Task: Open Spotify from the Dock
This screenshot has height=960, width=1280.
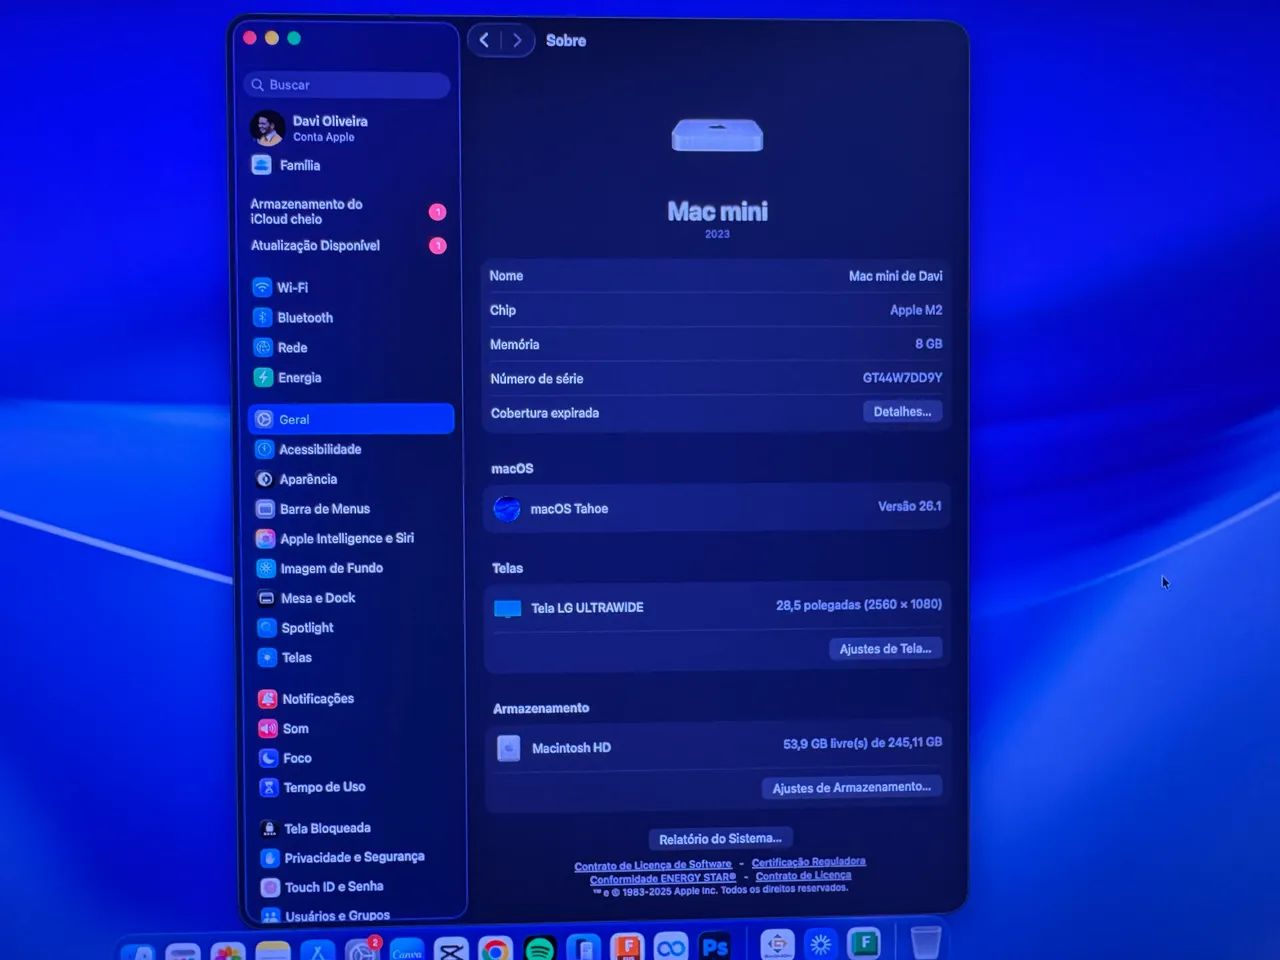Action: click(x=538, y=947)
